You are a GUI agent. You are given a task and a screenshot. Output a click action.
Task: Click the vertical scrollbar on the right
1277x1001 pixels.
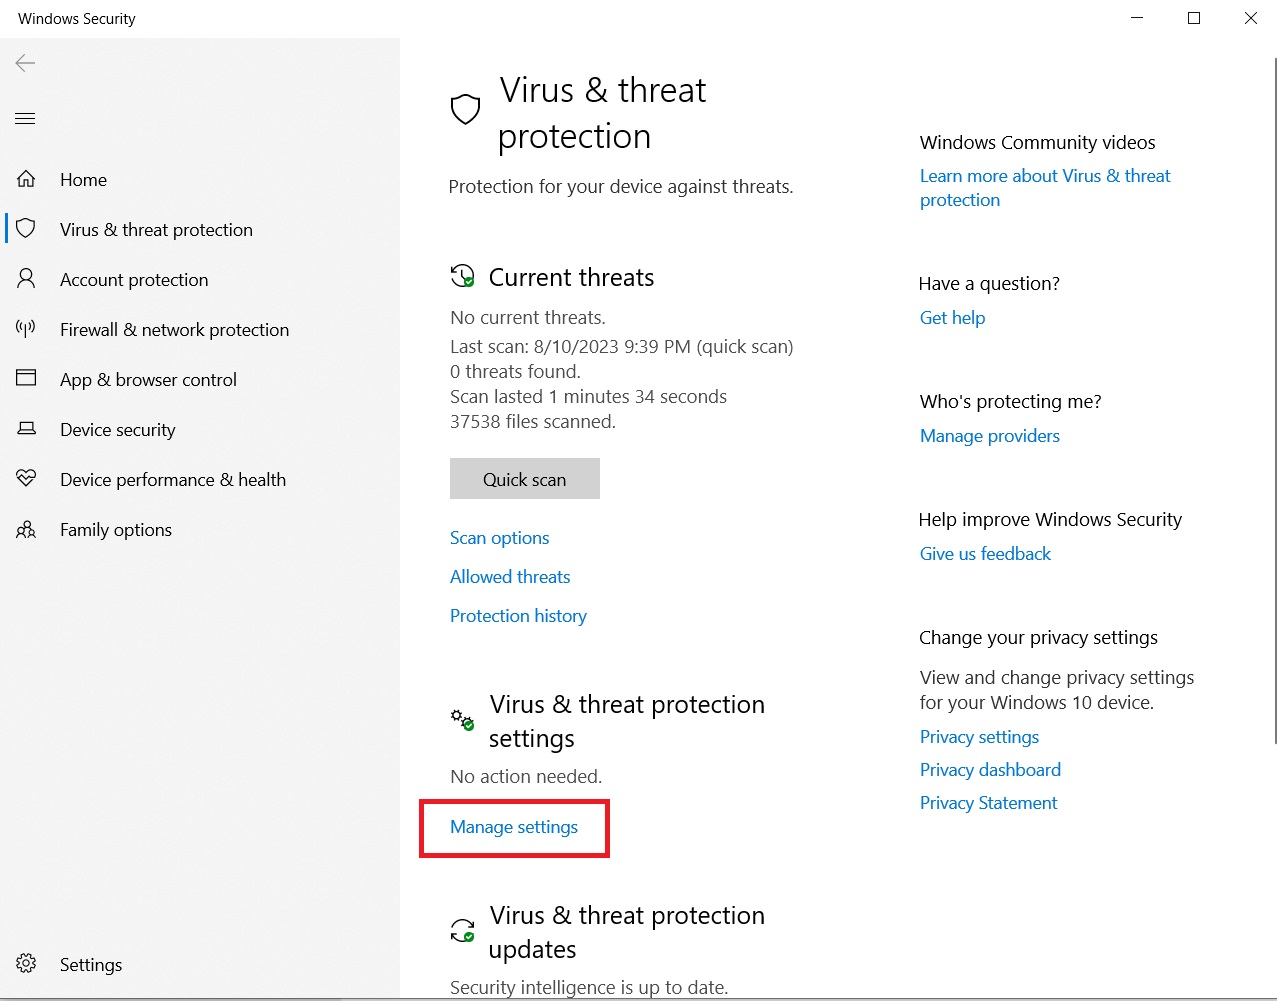tap(1274, 400)
